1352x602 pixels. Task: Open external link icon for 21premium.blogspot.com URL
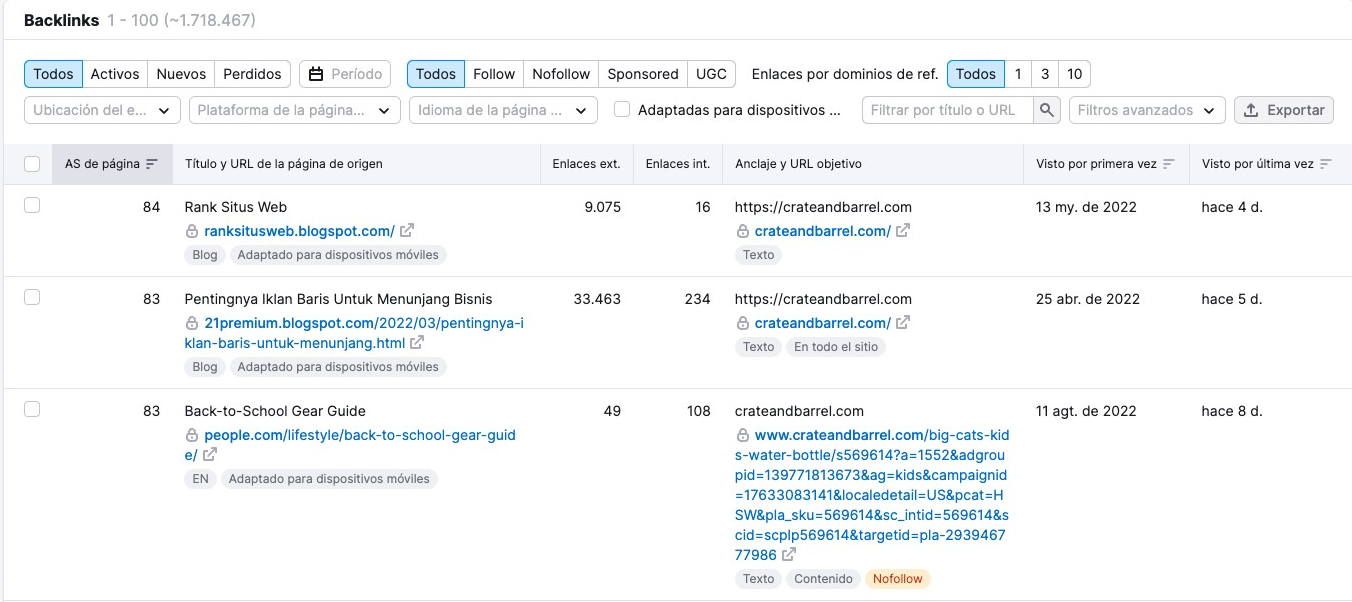click(417, 343)
